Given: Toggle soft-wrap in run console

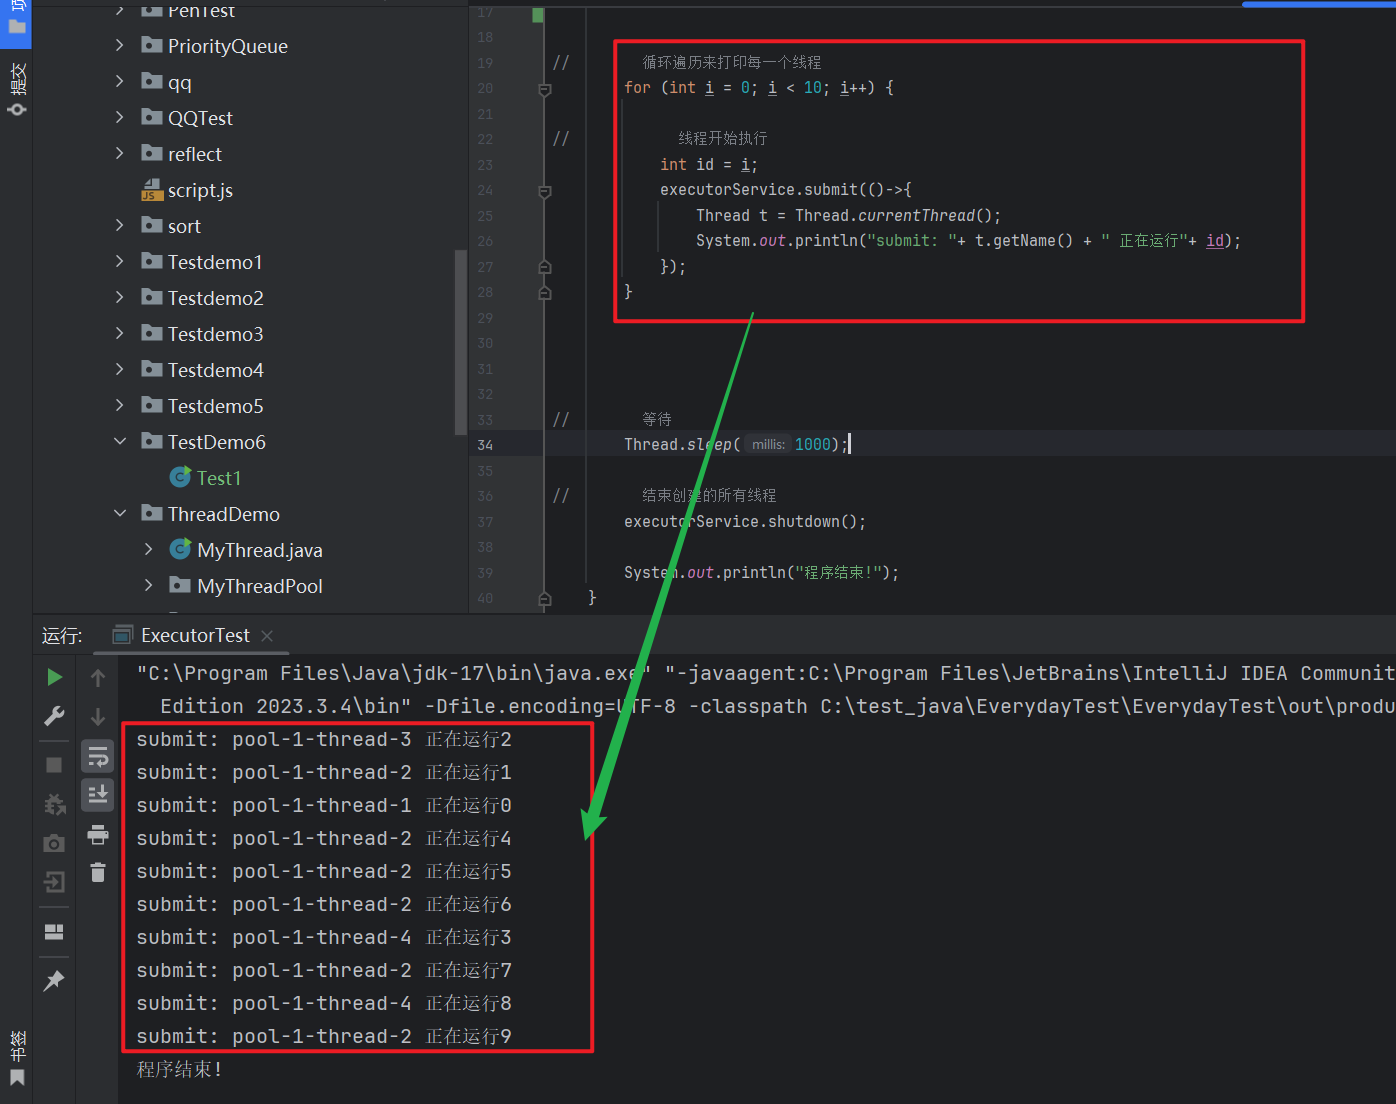Looking at the screenshot, I should coord(98,756).
